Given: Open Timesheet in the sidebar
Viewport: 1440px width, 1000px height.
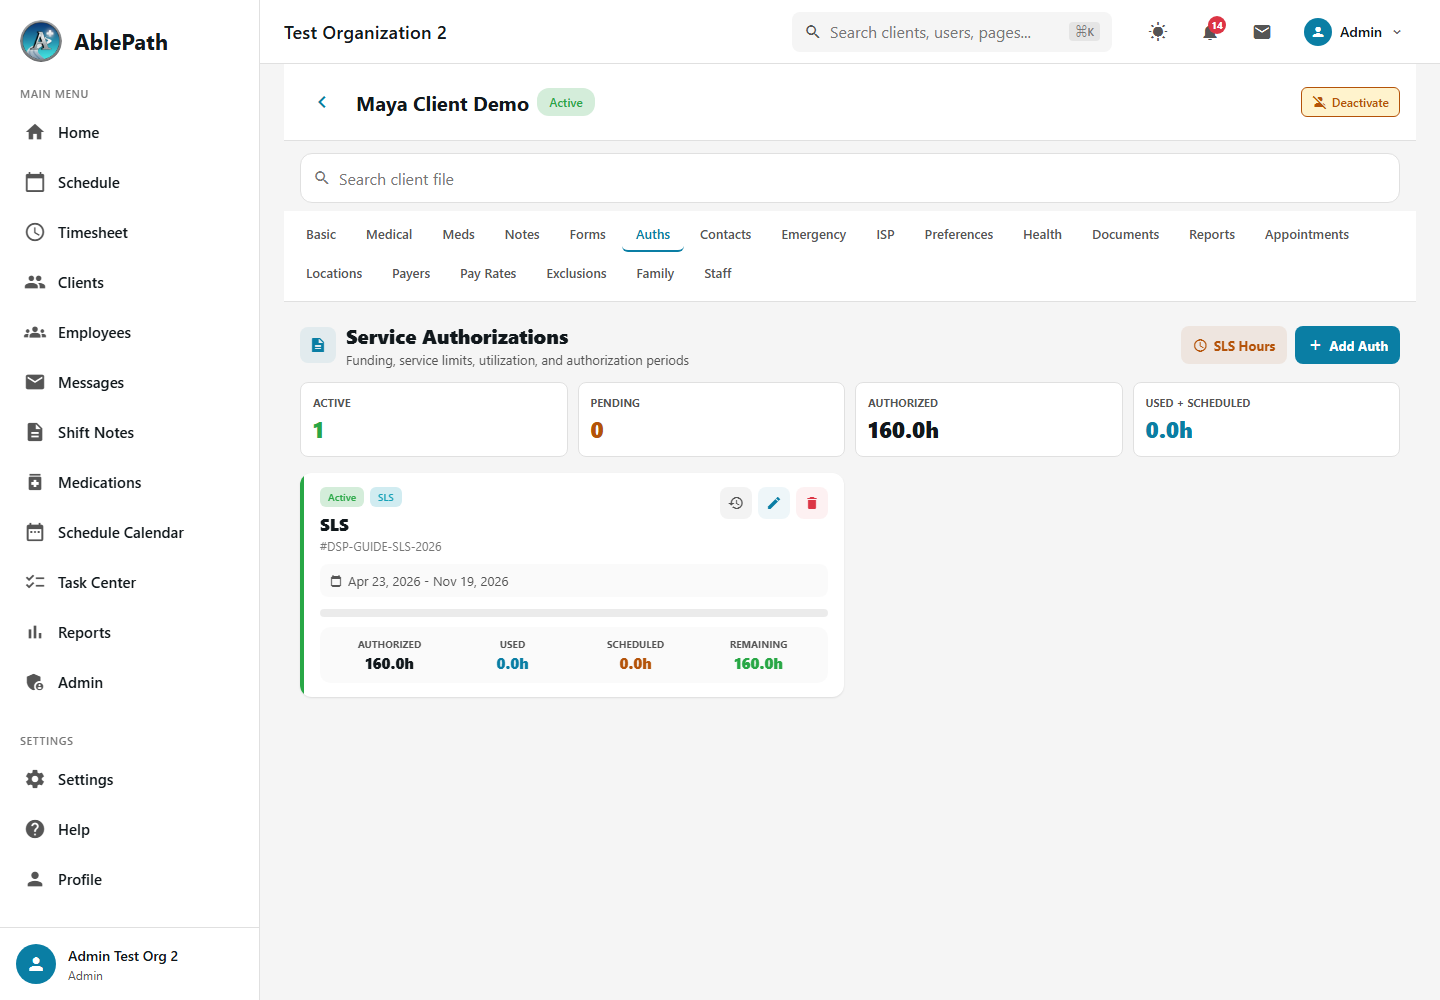Looking at the screenshot, I should 130,233.
